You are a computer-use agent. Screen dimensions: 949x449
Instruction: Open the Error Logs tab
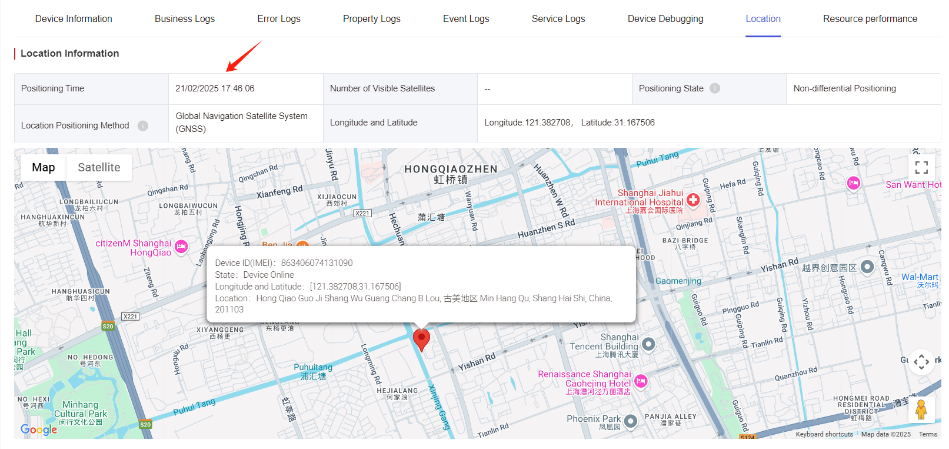coord(279,19)
